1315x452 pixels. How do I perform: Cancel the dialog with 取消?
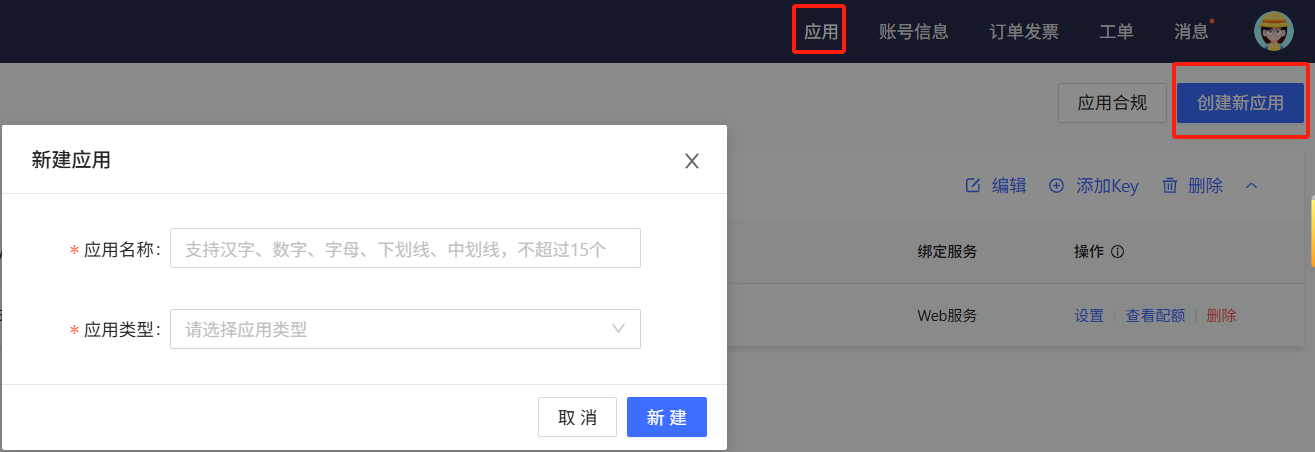(577, 417)
